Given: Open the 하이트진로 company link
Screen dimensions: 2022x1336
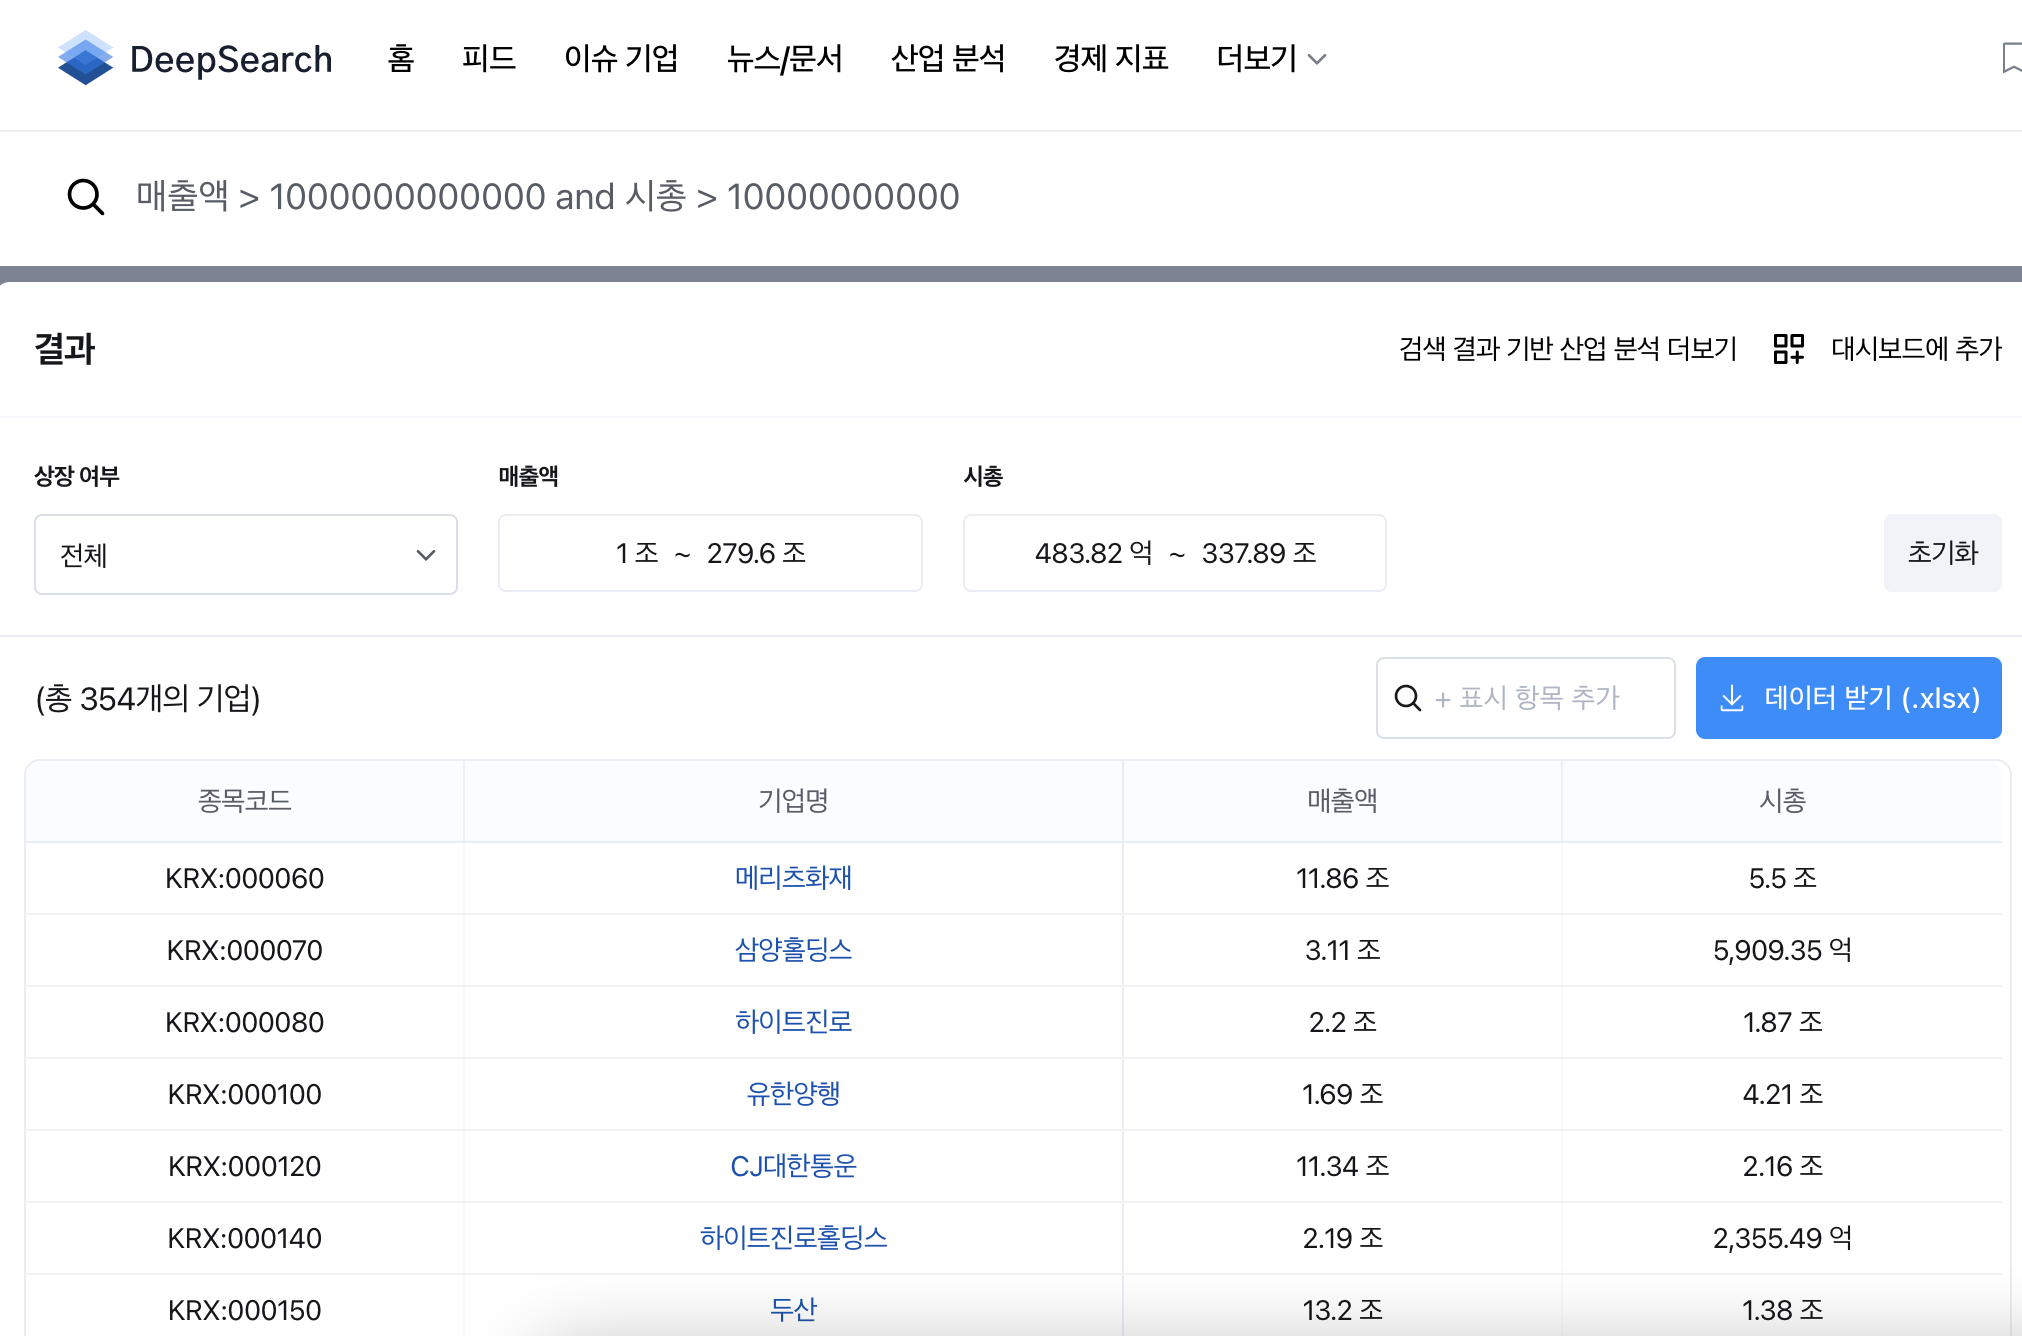Looking at the screenshot, I should tap(793, 1022).
